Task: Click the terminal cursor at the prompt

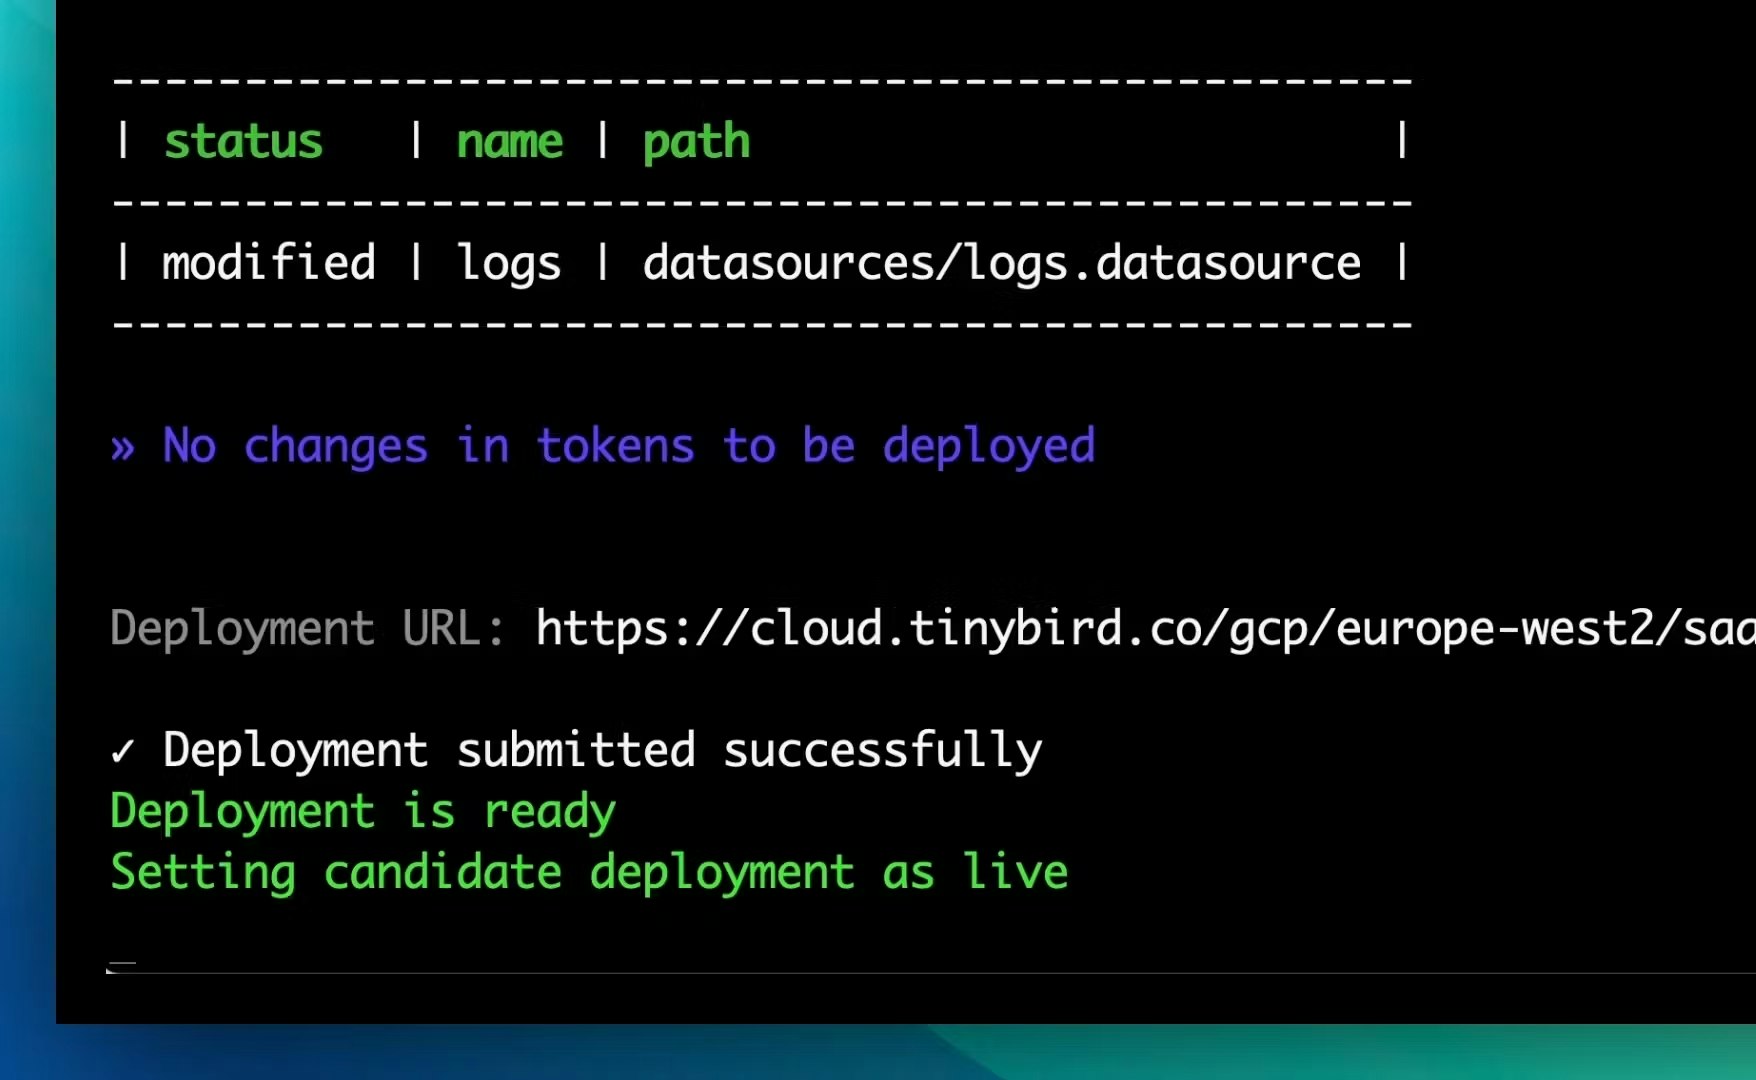Action: (121, 967)
